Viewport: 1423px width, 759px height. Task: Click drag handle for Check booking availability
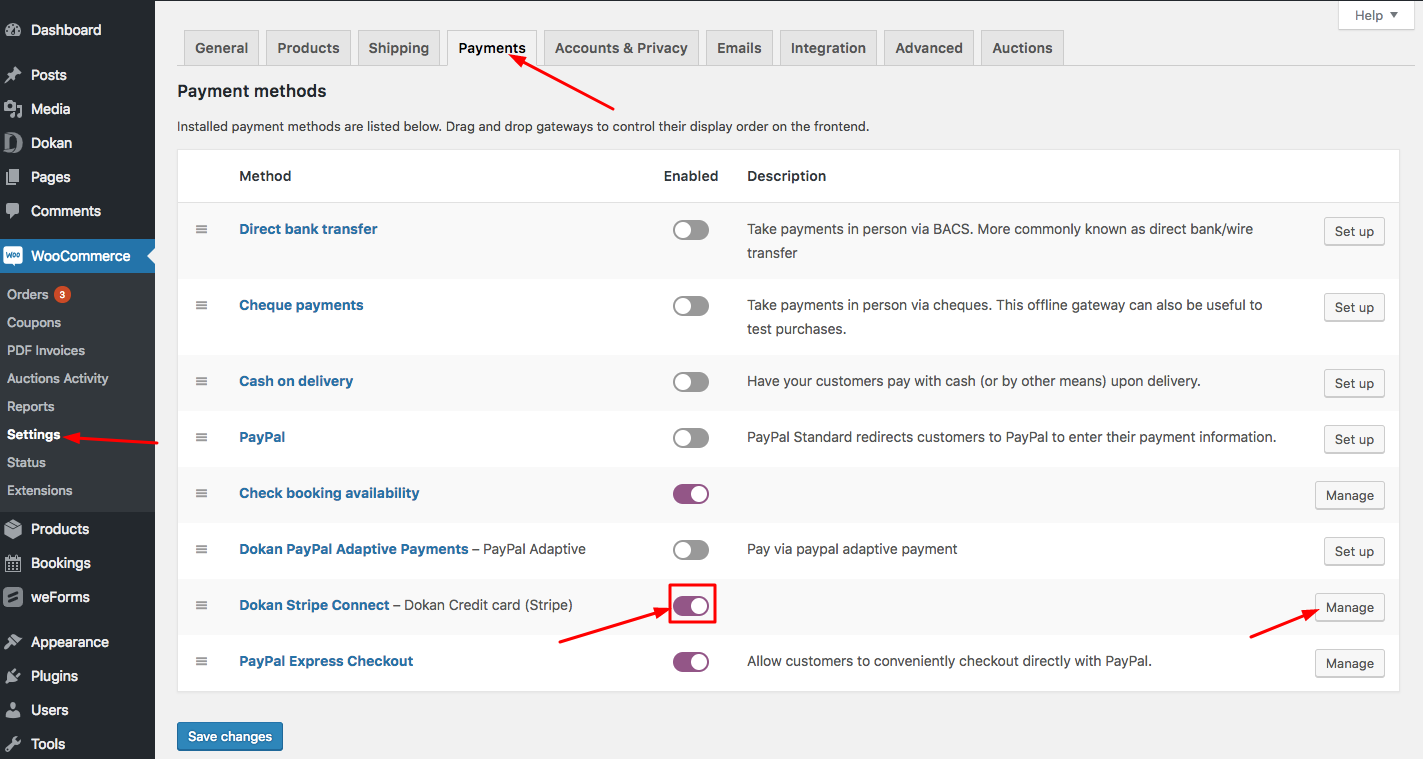point(201,493)
